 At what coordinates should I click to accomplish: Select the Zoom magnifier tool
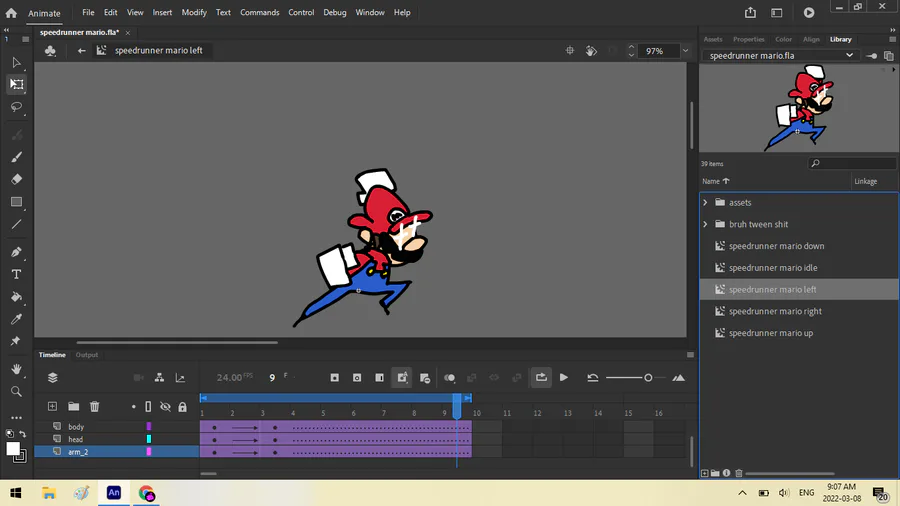click(x=16, y=391)
